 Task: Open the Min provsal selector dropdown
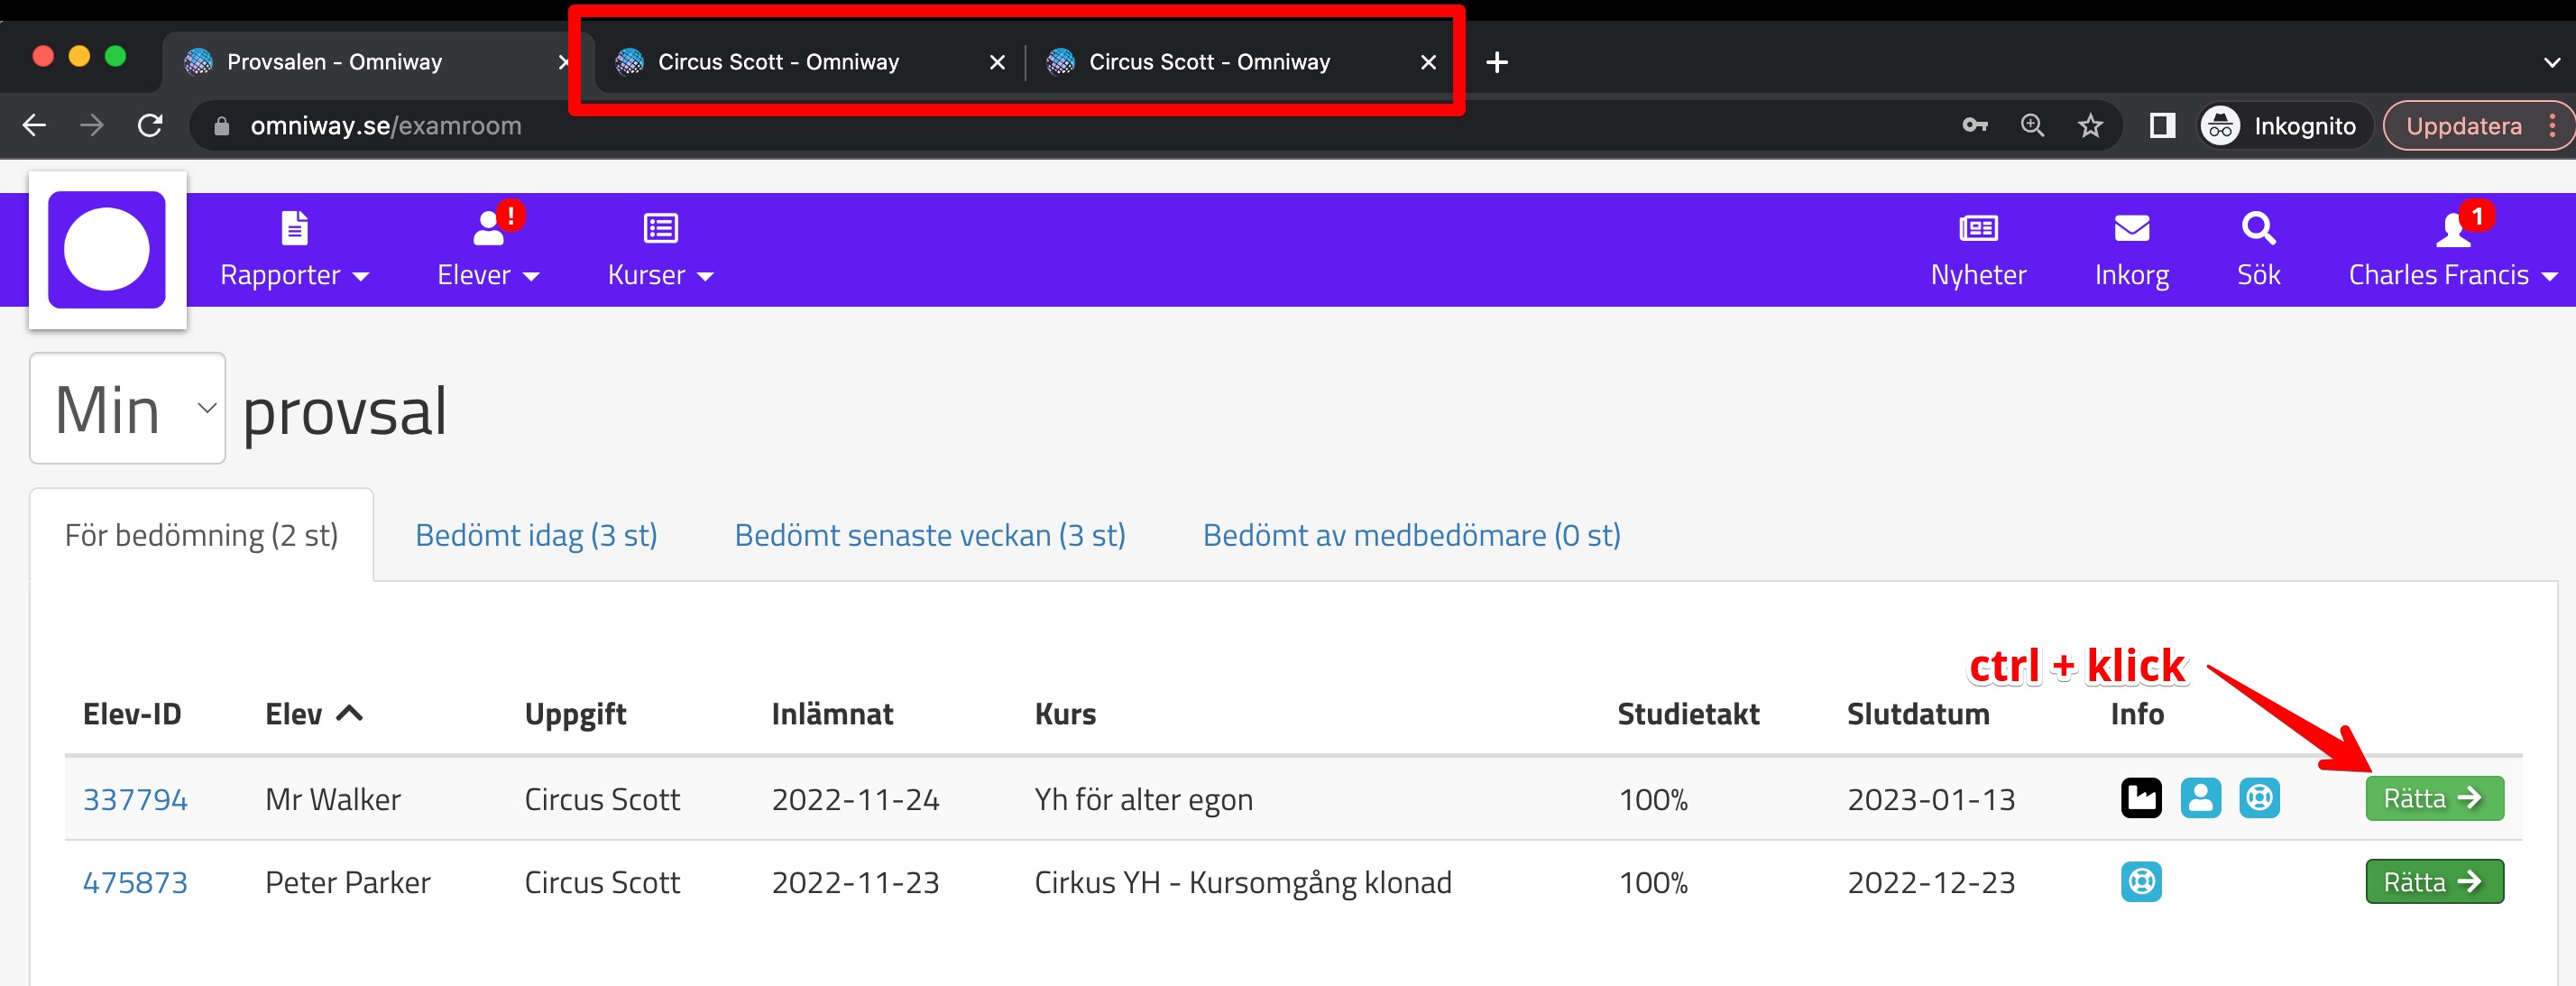point(127,409)
